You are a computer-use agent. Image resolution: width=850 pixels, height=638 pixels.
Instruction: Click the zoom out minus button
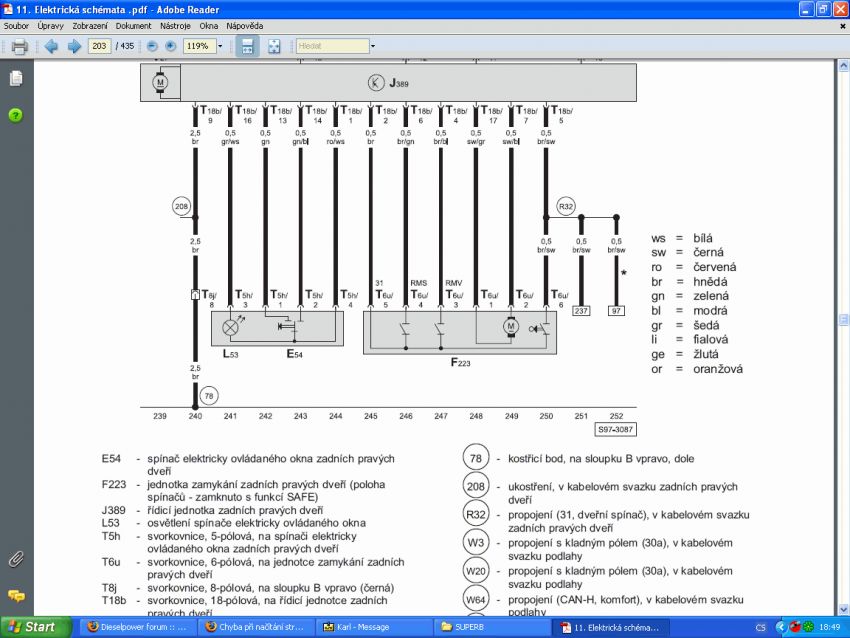(153, 46)
